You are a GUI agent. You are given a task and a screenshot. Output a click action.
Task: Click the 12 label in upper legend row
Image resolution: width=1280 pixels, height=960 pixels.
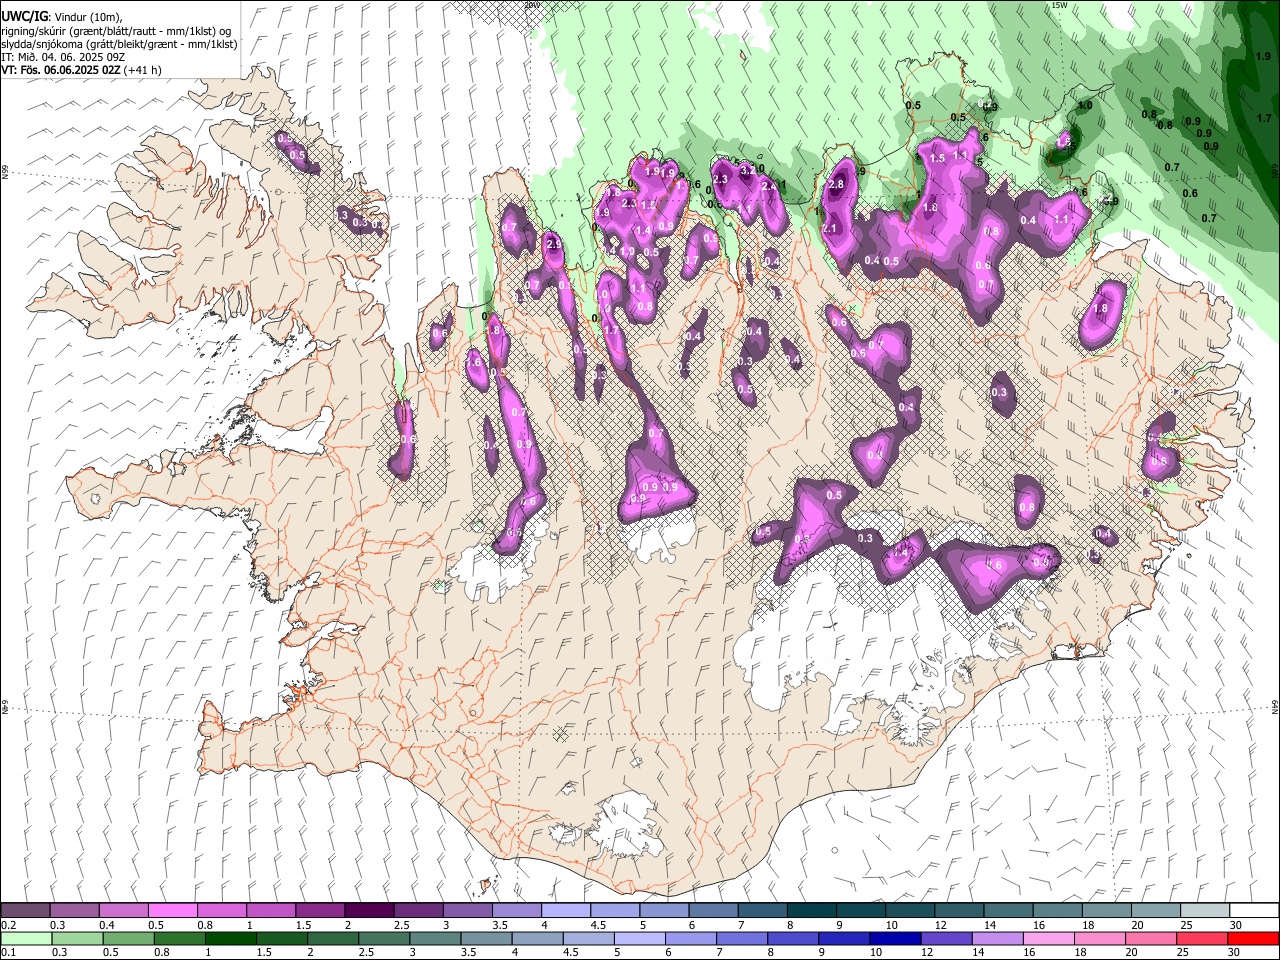pos(941,925)
